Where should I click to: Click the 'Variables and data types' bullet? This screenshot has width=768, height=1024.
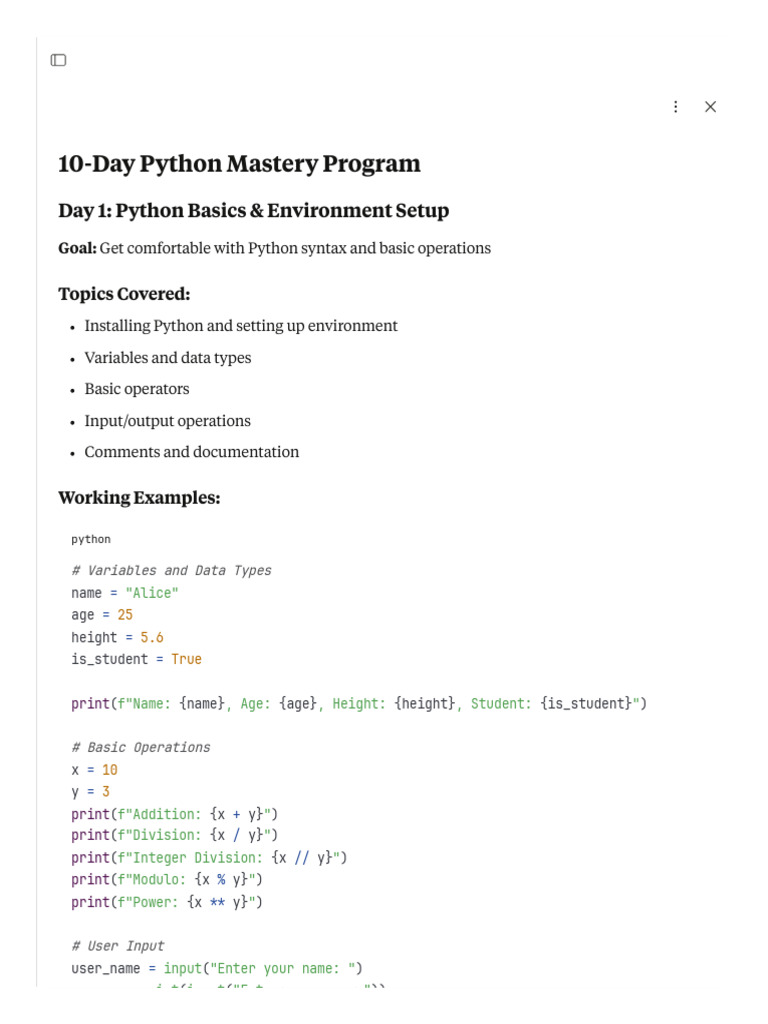click(x=167, y=357)
